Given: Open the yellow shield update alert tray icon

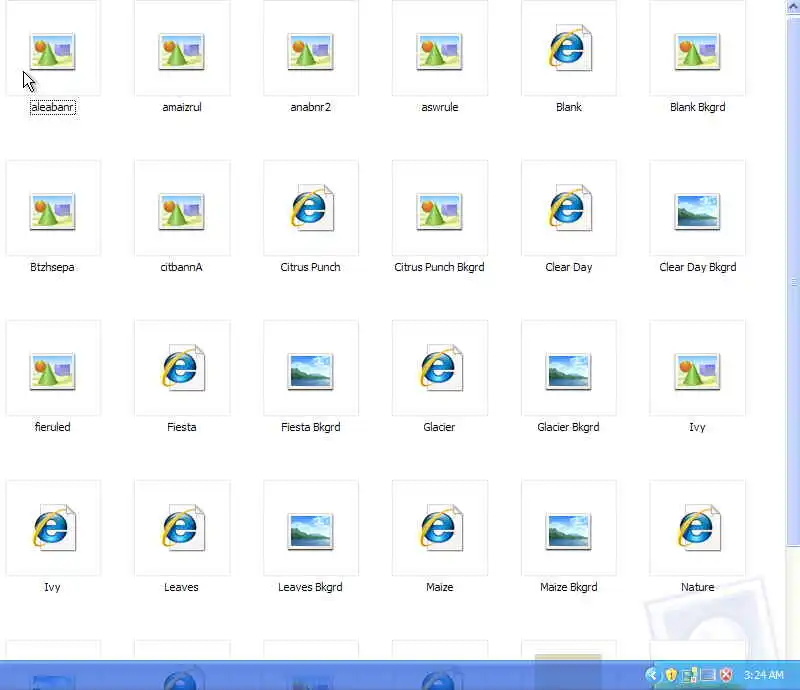Looking at the screenshot, I should (x=671, y=675).
